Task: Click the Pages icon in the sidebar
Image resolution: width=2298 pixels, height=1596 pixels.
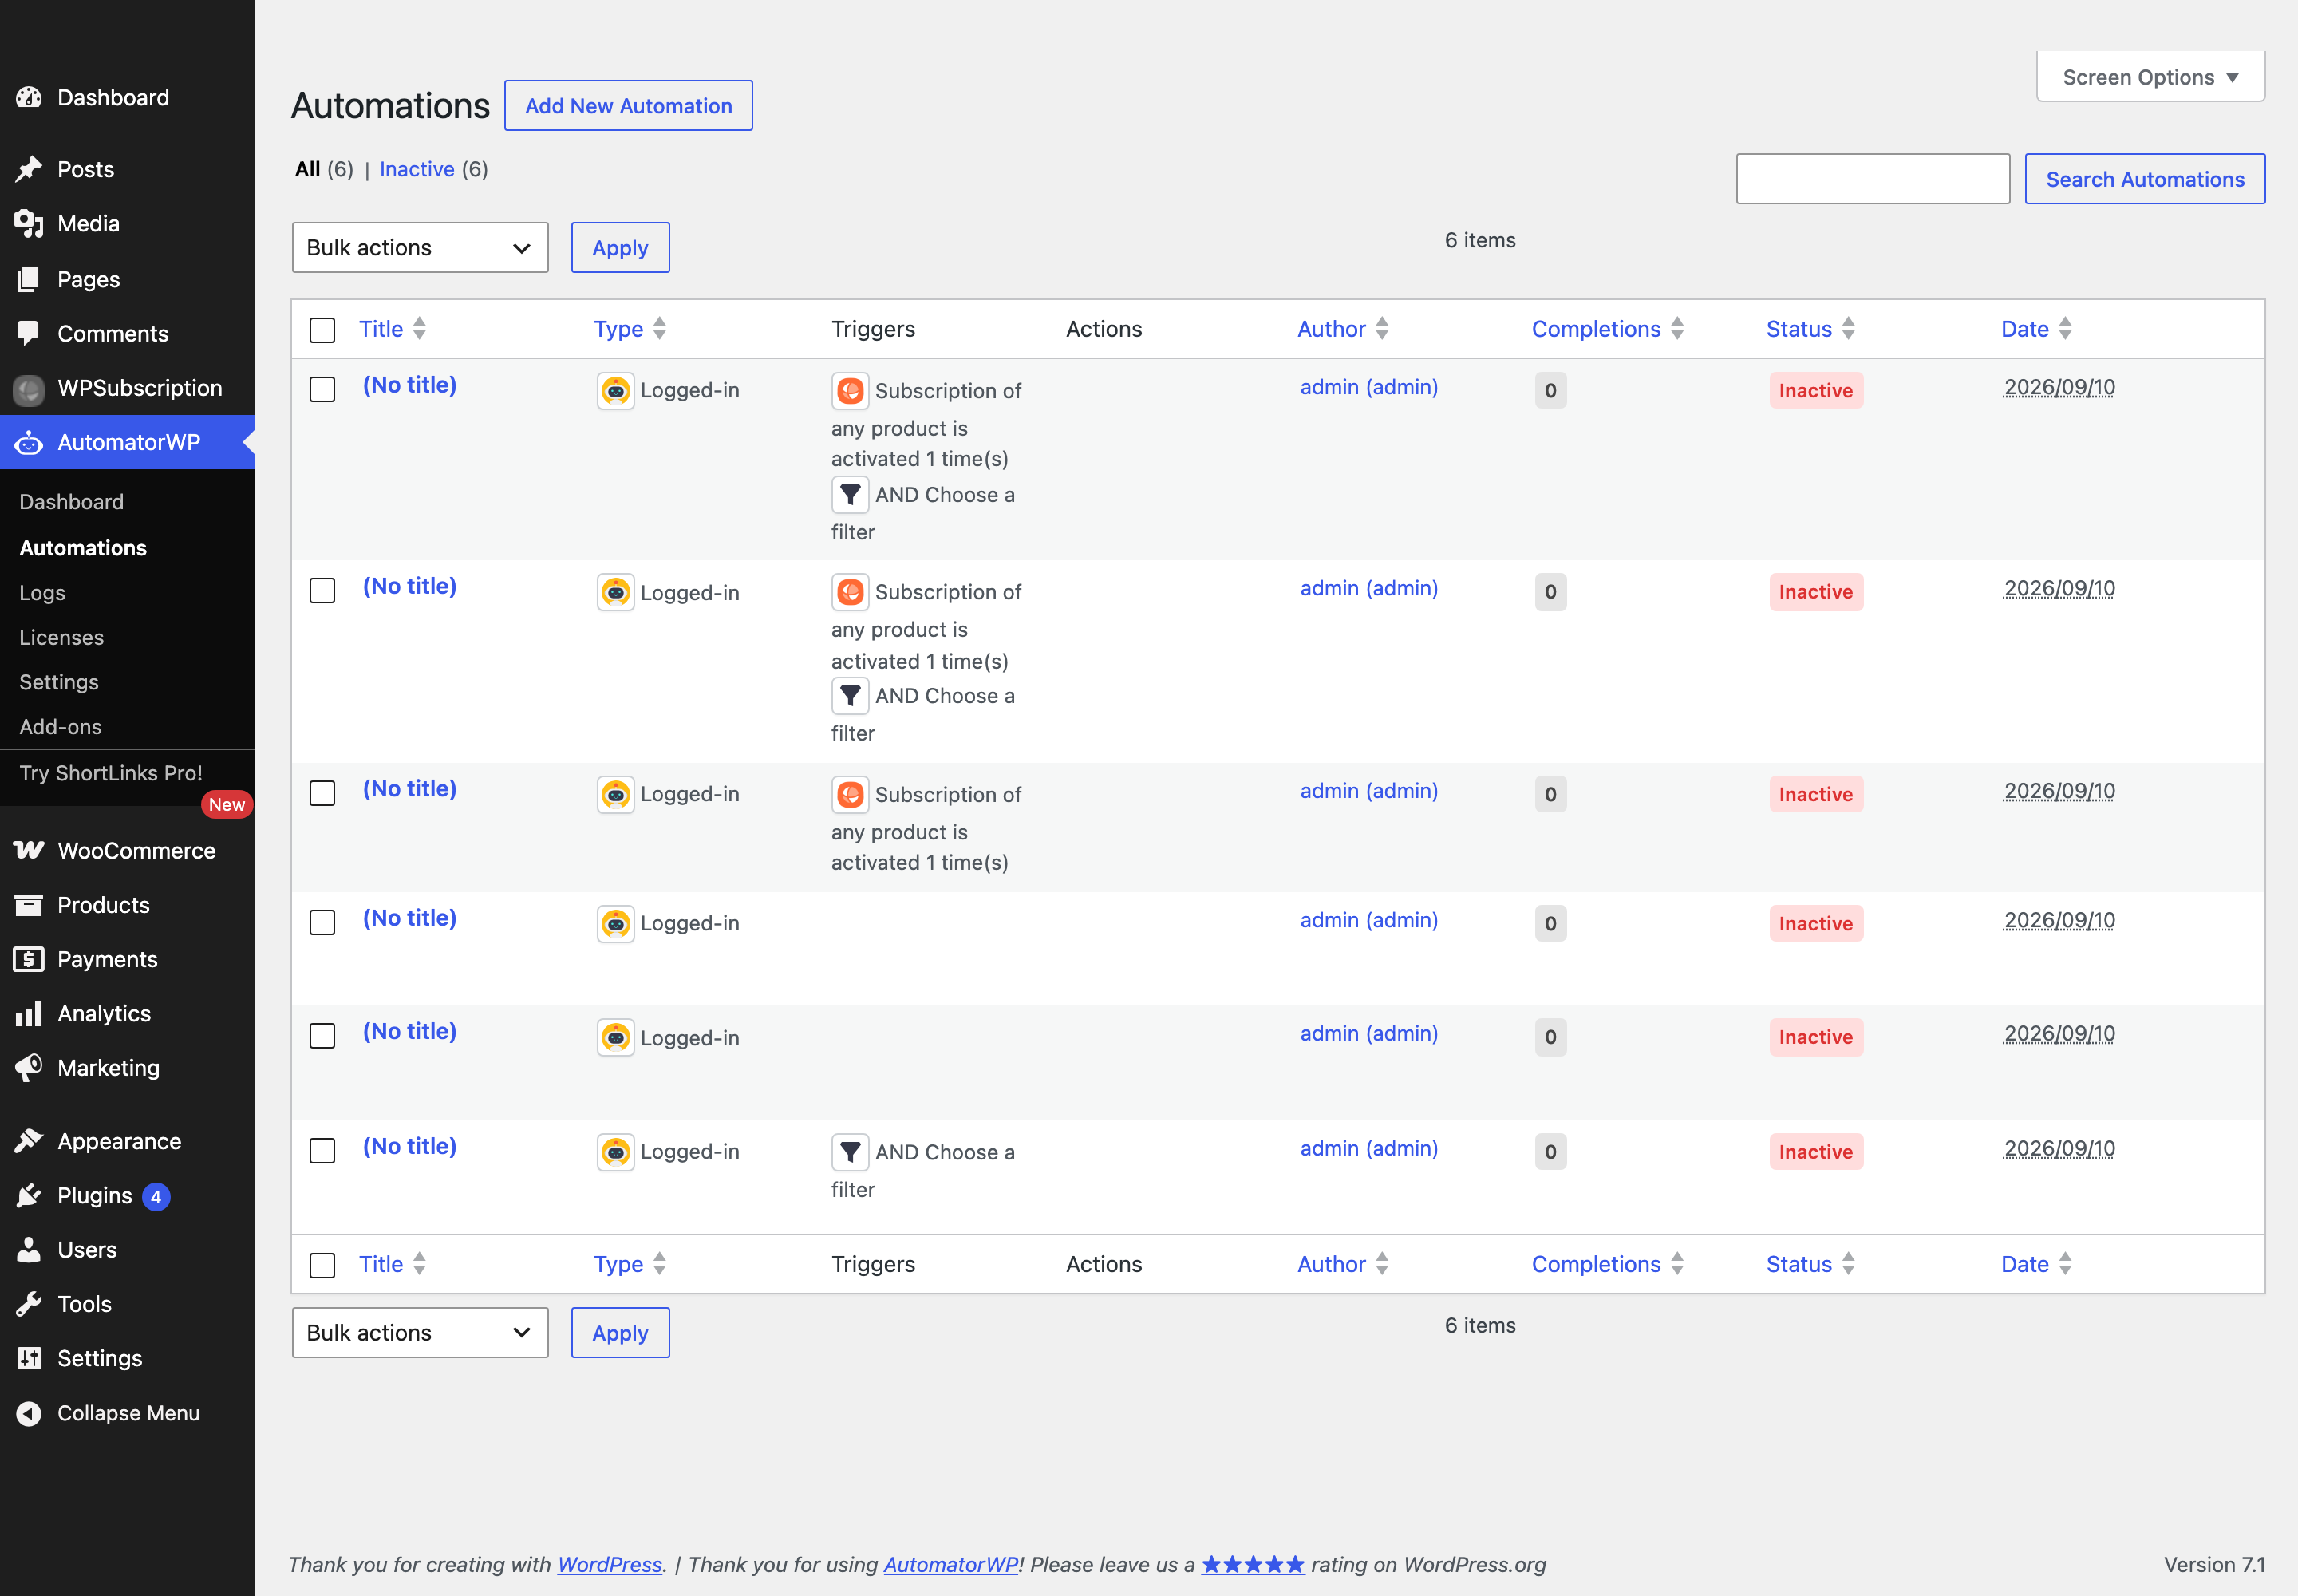Action: click(x=29, y=279)
